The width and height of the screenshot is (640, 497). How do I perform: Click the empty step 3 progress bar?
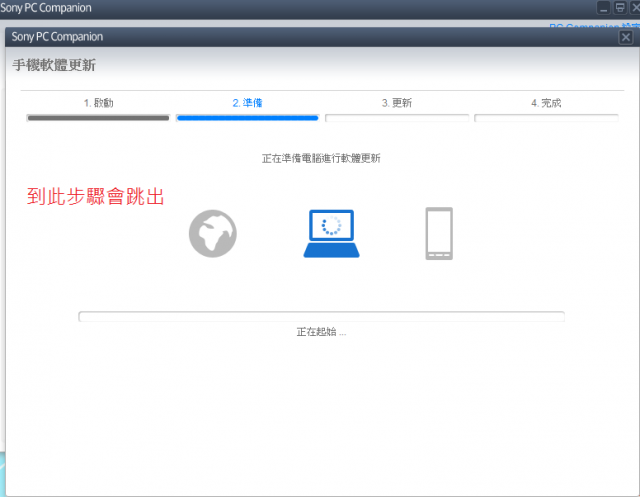(x=397, y=118)
